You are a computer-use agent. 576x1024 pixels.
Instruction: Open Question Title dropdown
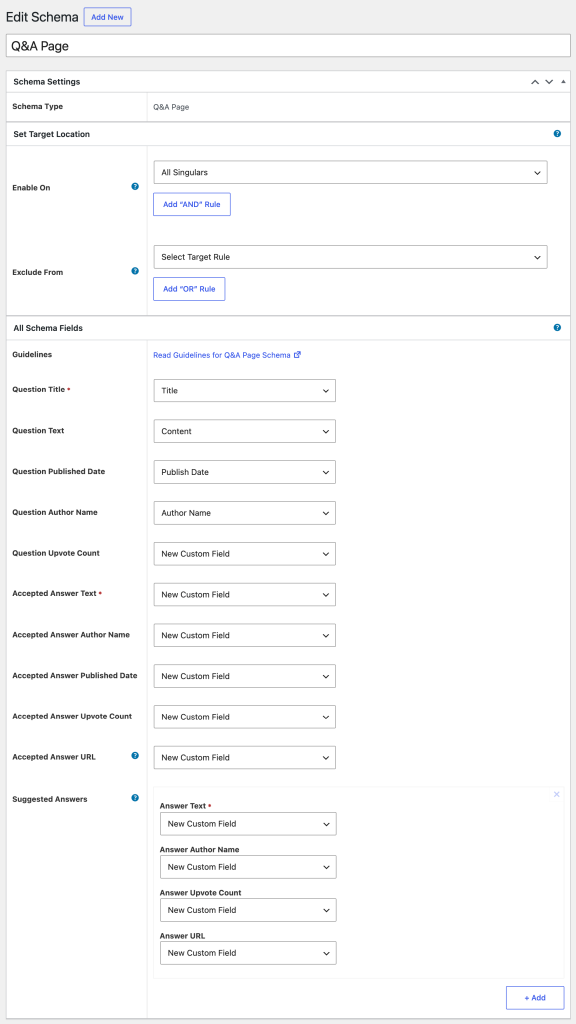(245, 391)
